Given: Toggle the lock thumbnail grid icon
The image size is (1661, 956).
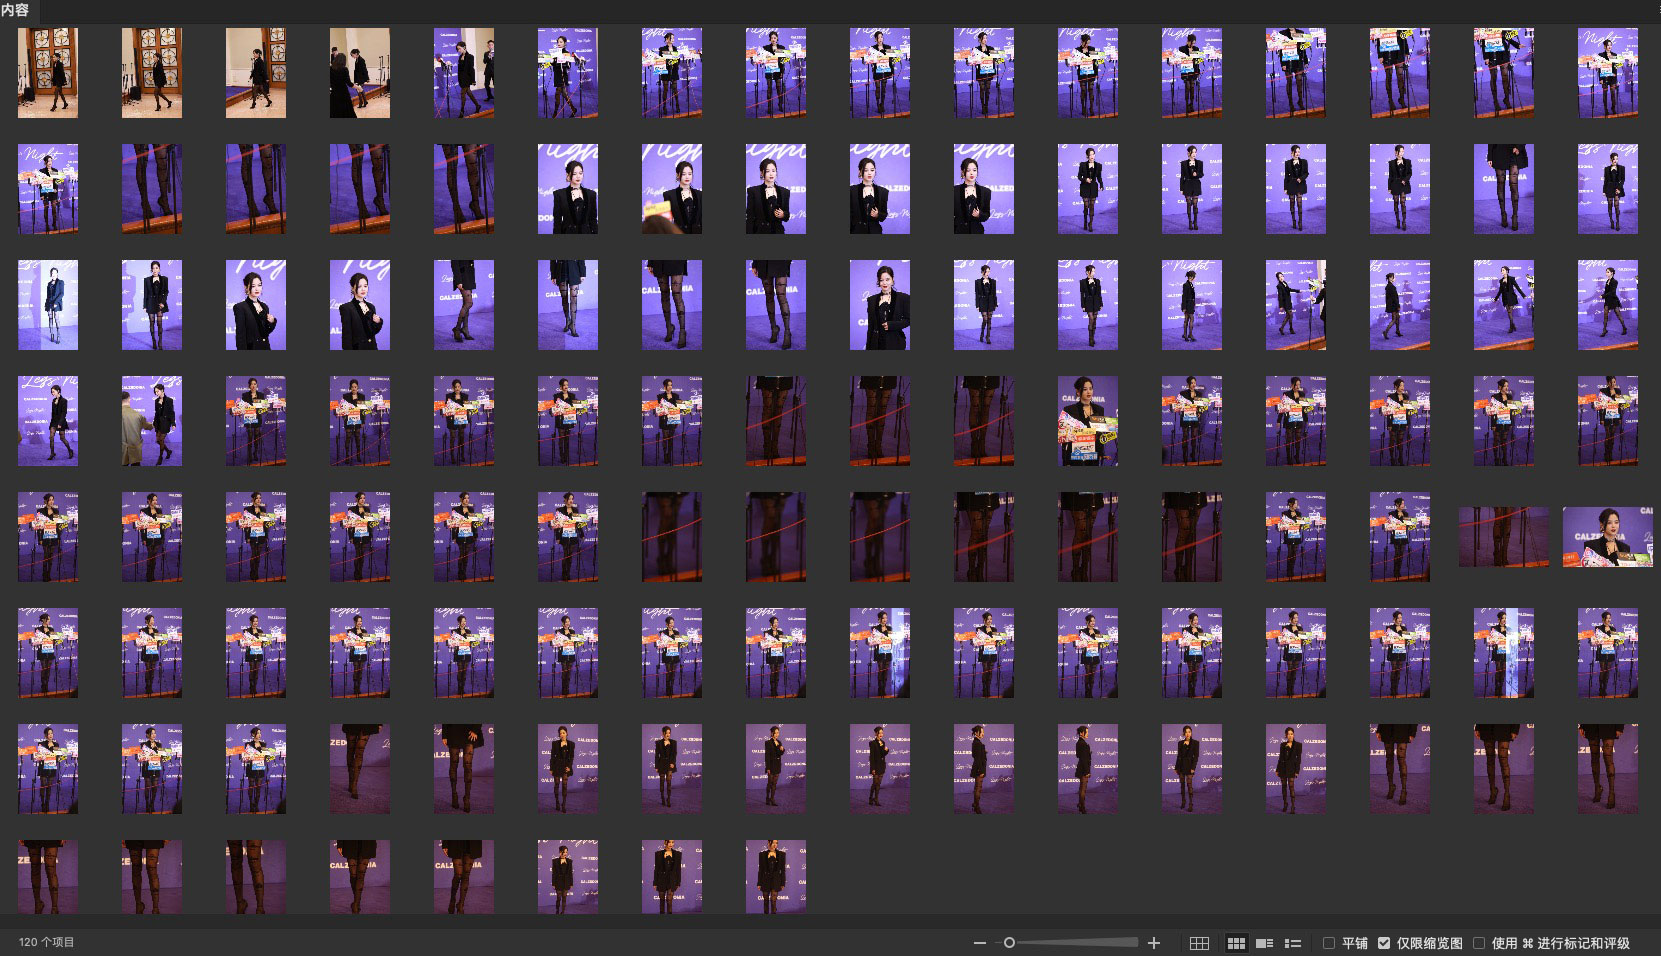Looking at the screenshot, I should point(1199,943).
